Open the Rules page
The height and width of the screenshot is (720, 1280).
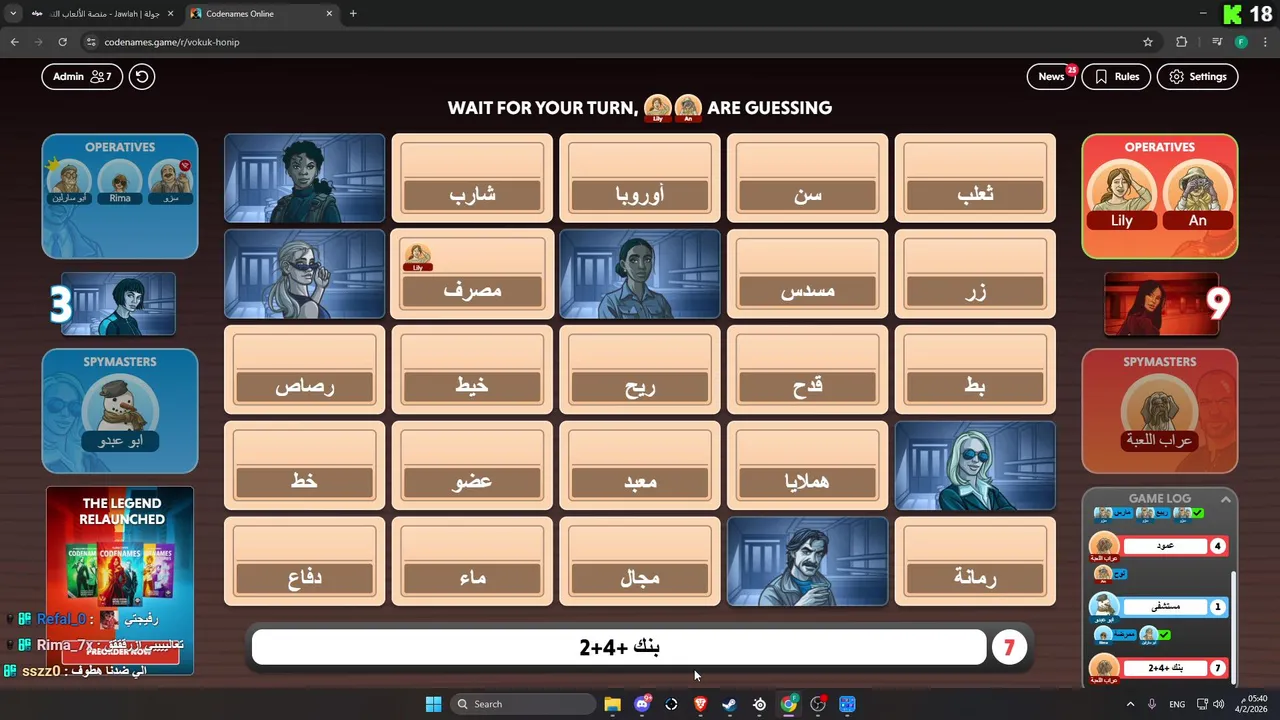[x=1117, y=76]
